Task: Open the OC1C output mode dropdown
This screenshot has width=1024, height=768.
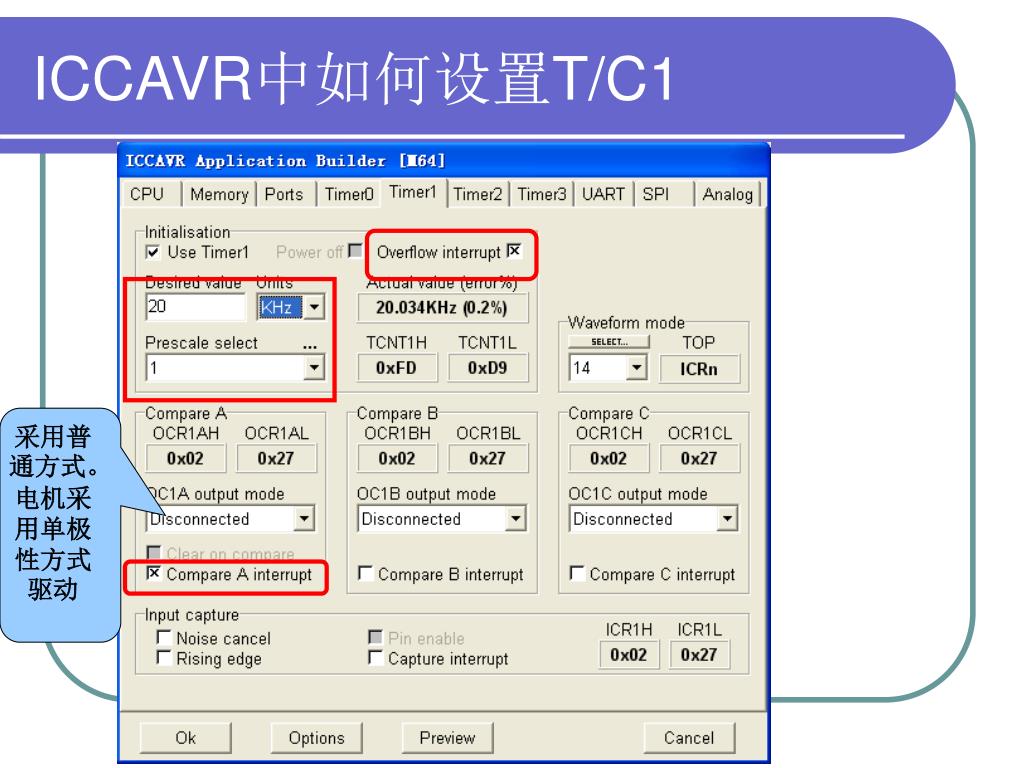Action: tap(727, 519)
